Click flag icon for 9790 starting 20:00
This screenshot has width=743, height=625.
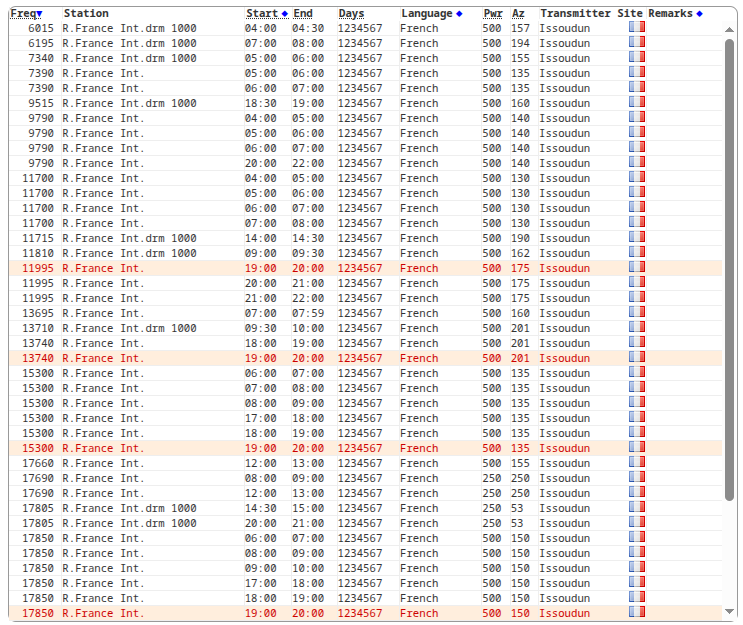637,162
